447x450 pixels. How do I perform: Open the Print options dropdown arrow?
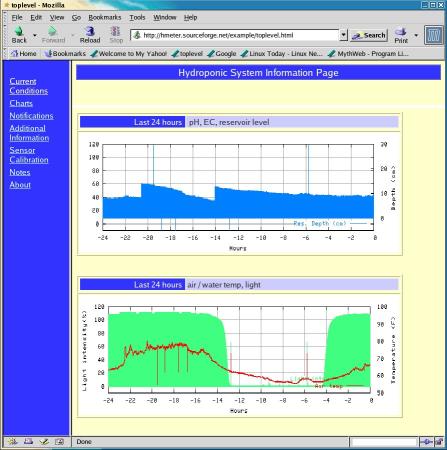click(416, 35)
